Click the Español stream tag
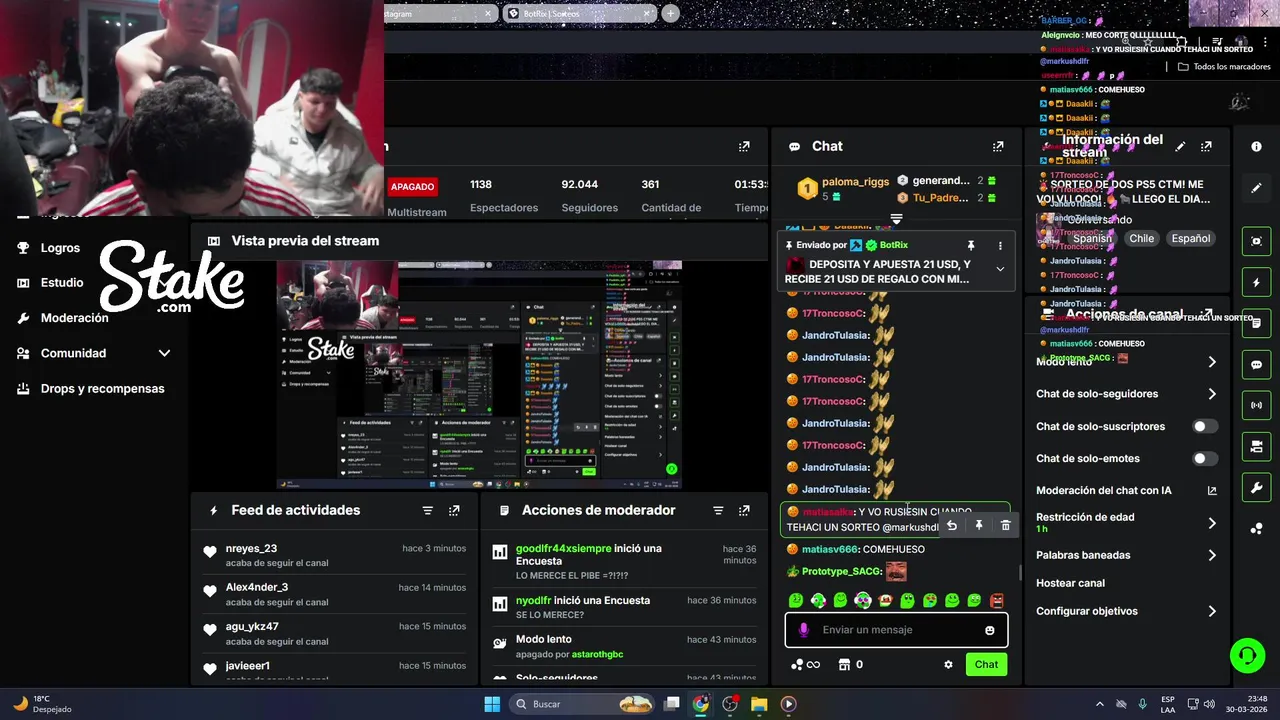The image size is (1280, 720). coord(1191,239)
